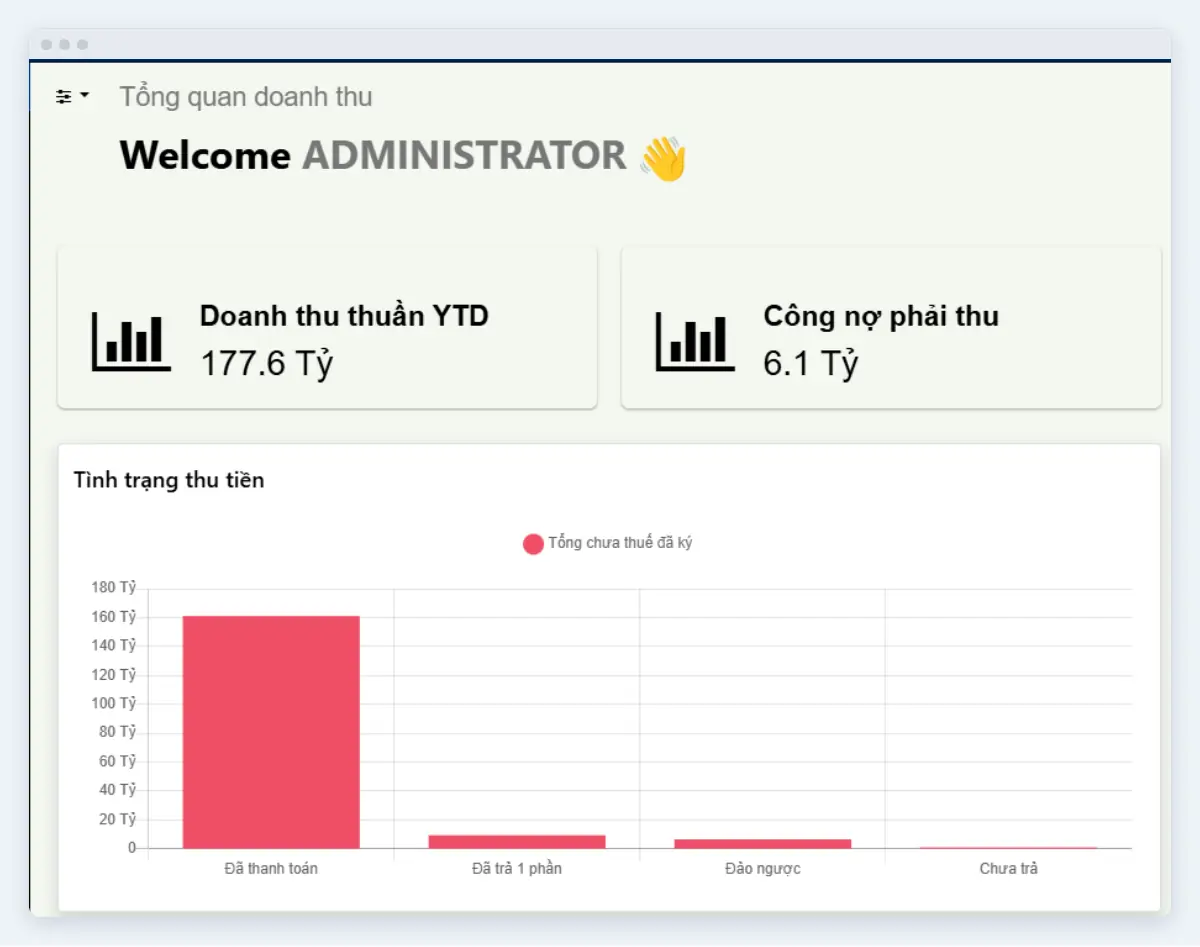
Task: Click the 'Đảo ngược' axis label
Action: (763, 868)
